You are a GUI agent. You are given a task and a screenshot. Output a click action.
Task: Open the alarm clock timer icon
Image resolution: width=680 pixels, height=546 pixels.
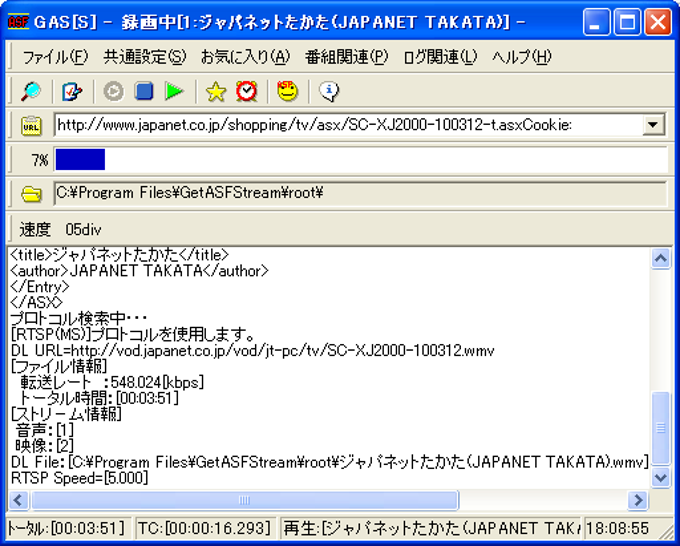246,92
